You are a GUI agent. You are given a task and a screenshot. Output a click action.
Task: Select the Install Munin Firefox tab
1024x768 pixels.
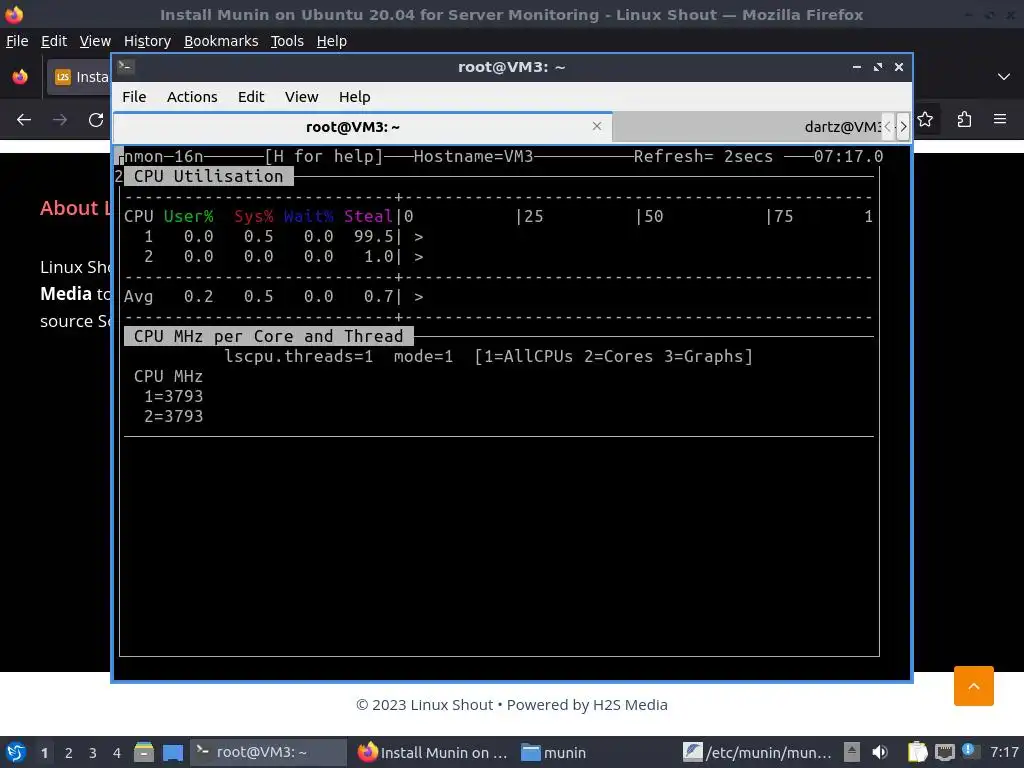click(78, 77)
